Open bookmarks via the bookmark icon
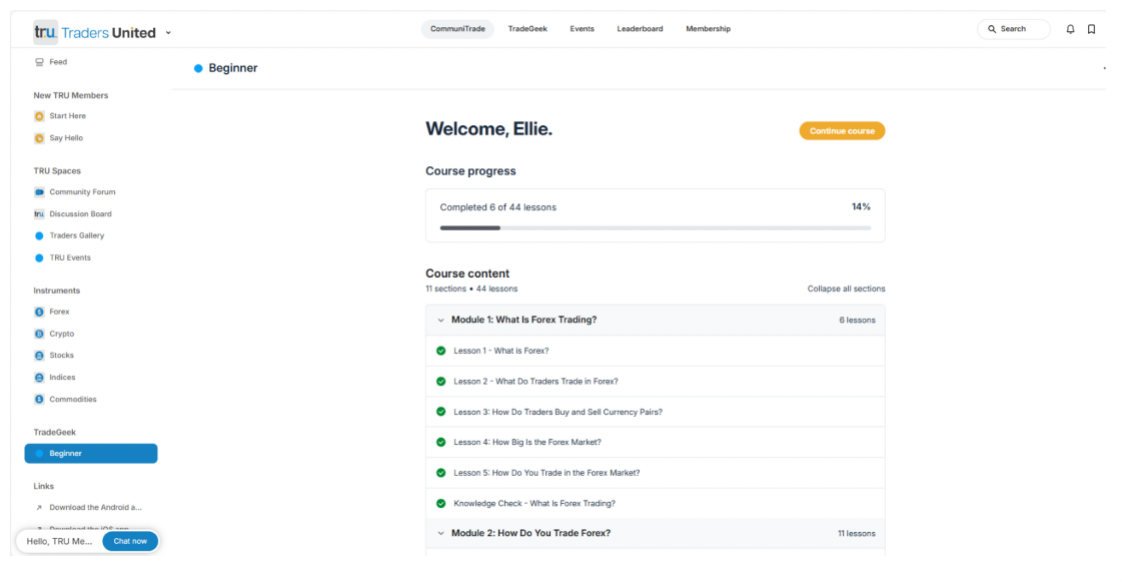This screenshot has height=582, width=1122. [x=1091, y=29]
